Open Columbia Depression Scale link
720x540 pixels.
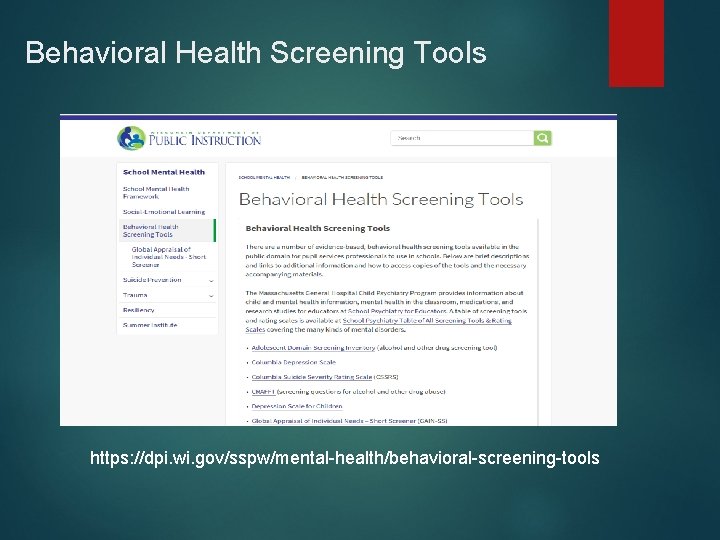click(293, 362)
